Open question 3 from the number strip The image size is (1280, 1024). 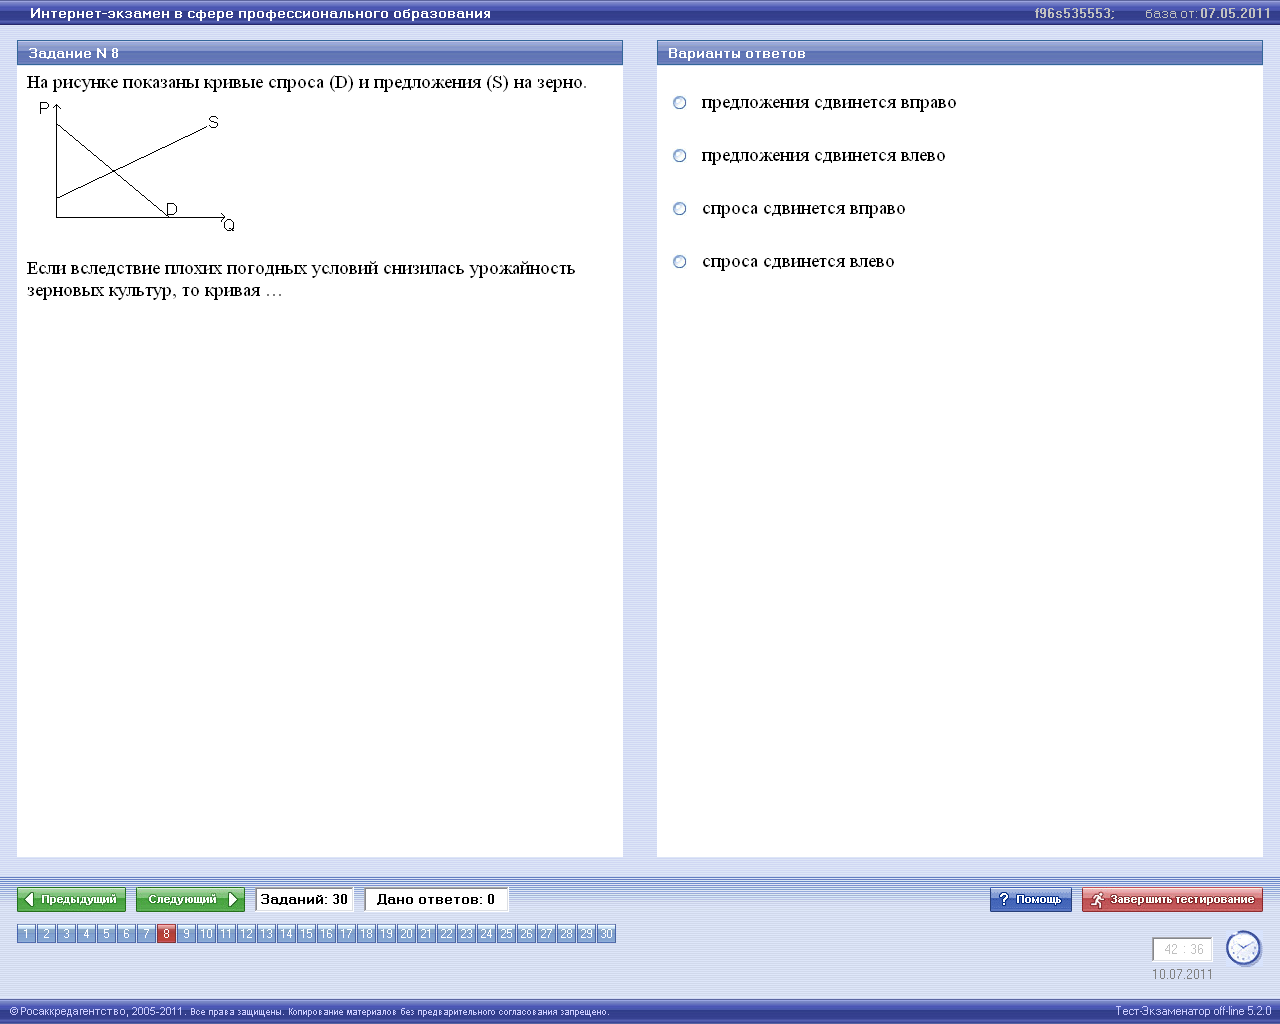(66, 934)
